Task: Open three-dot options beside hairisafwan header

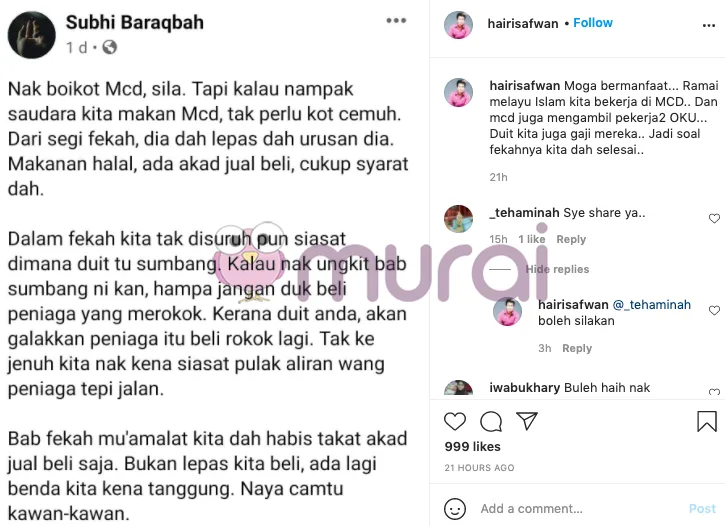Action: click(x=709, y=25)
